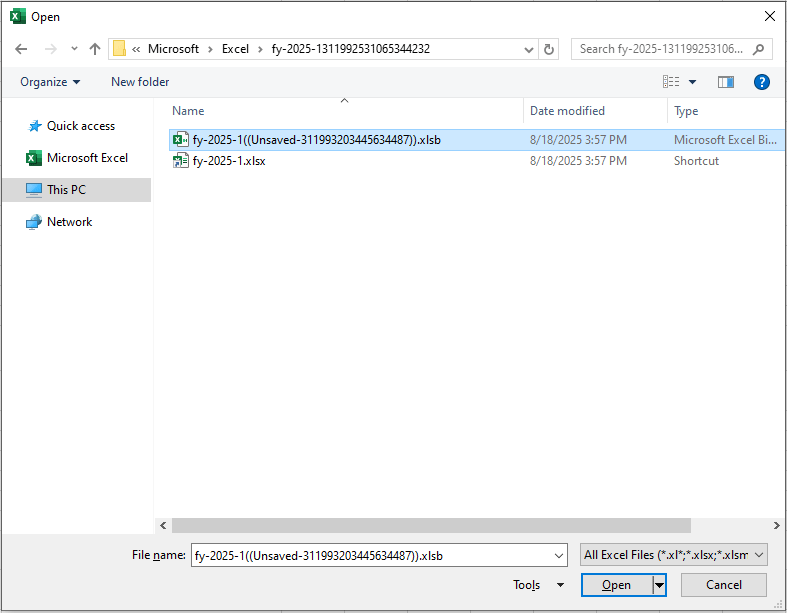This screenshot has width=790, height=613.
Task: Open the Help icon
Action: [761, 82]
